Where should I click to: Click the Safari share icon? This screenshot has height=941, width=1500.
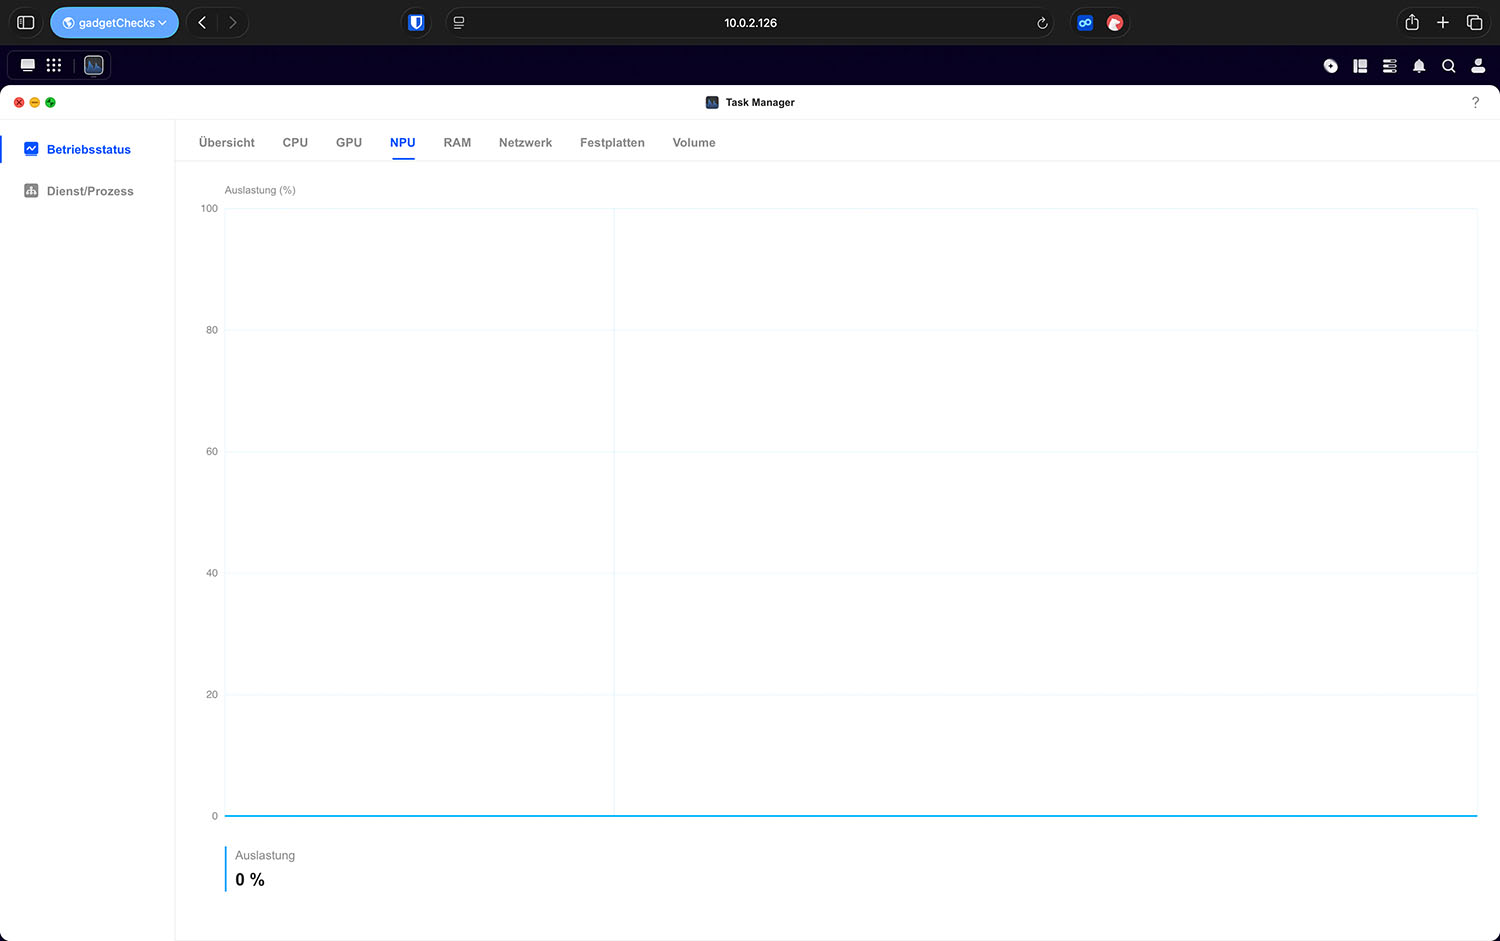(1412, 23)
